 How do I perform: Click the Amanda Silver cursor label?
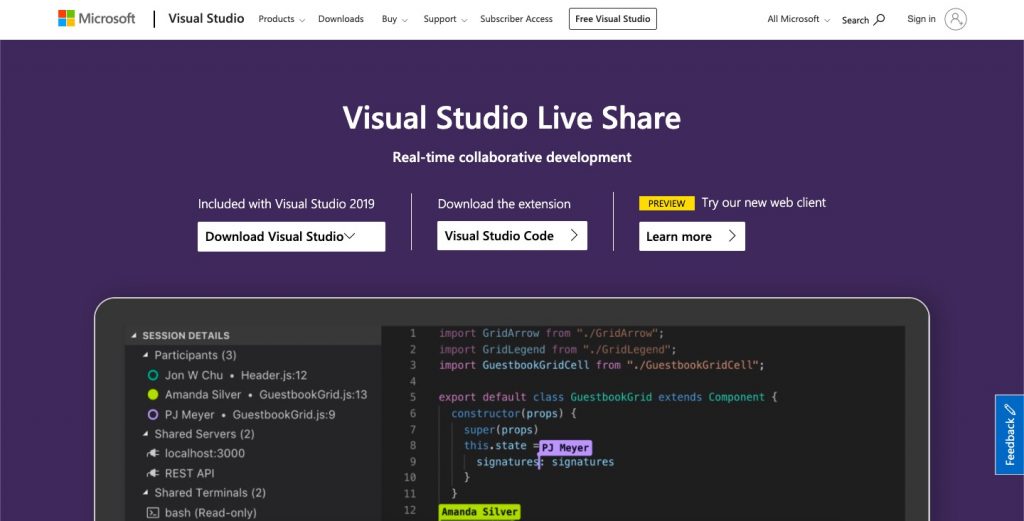(479, 512)
